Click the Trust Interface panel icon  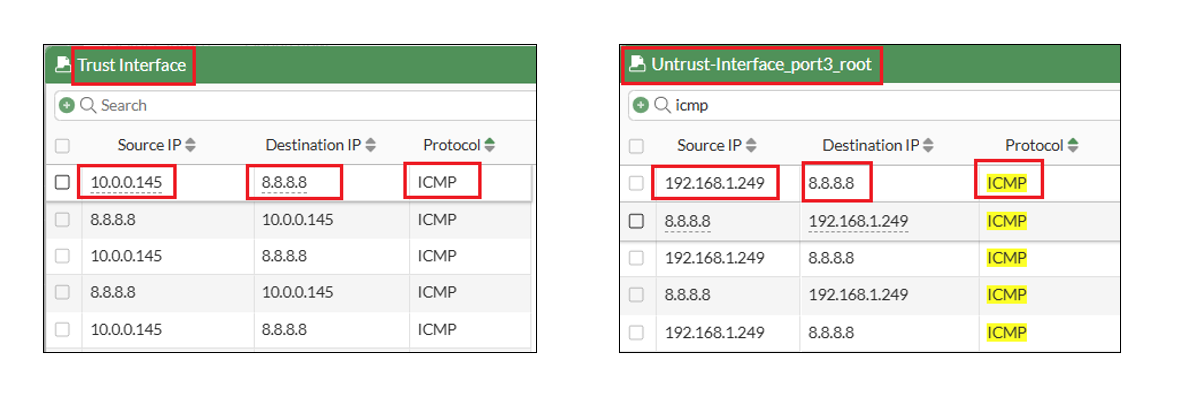[x=63, y=65]
